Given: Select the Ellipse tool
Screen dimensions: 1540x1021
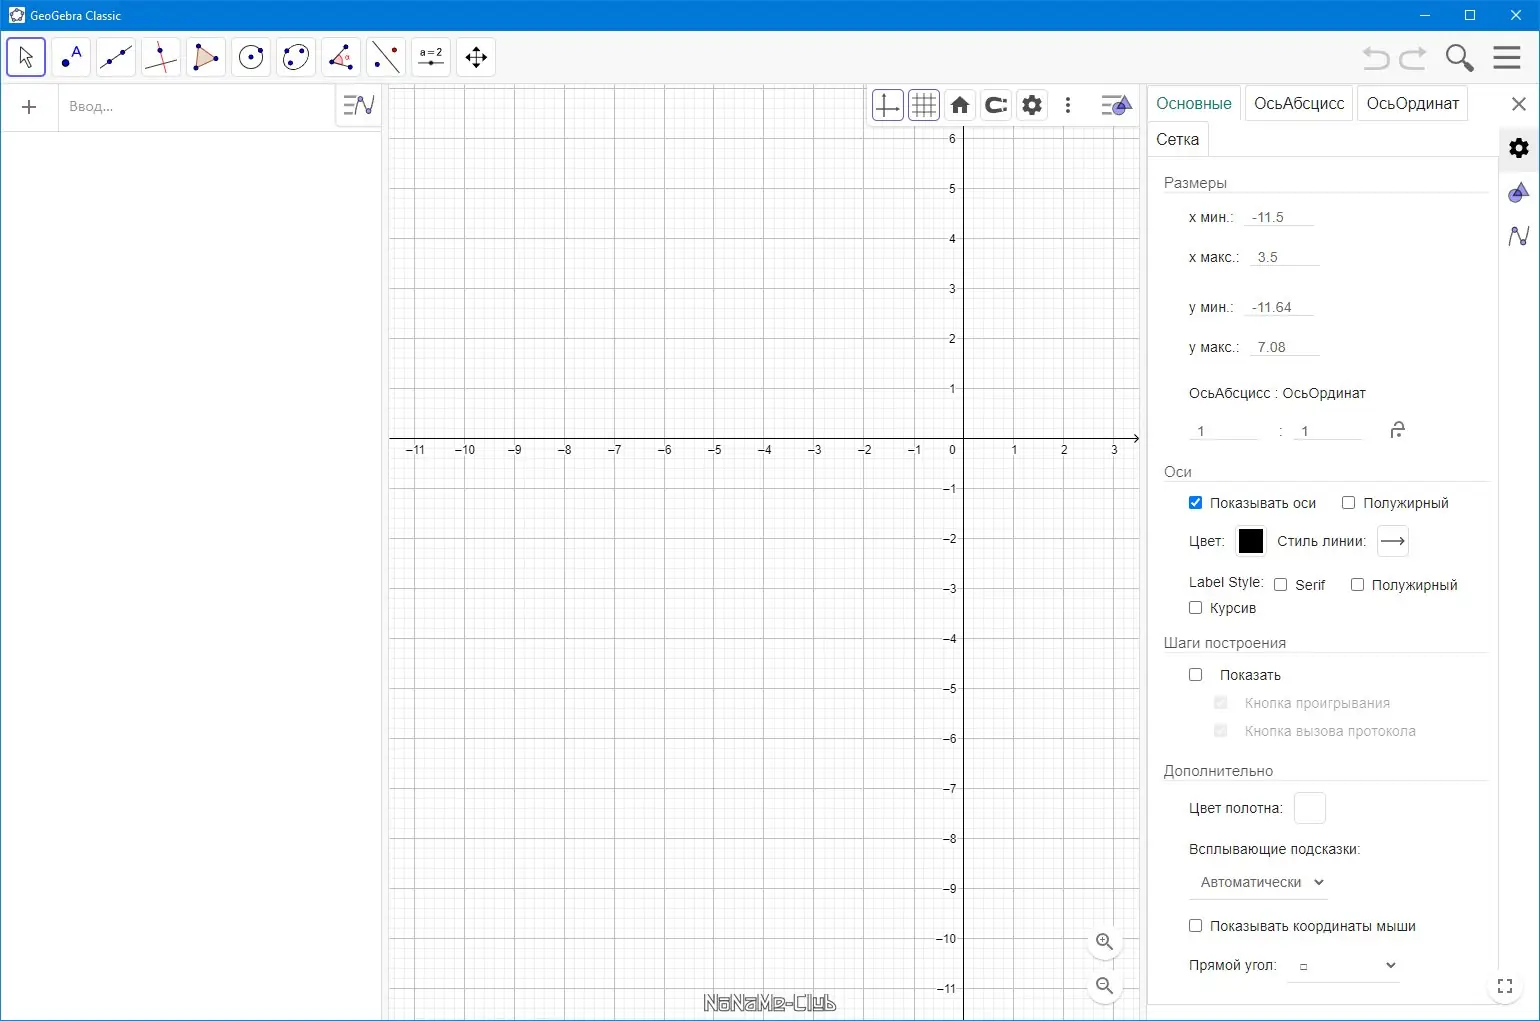Looking at the screenshot, I should point(296,57).
